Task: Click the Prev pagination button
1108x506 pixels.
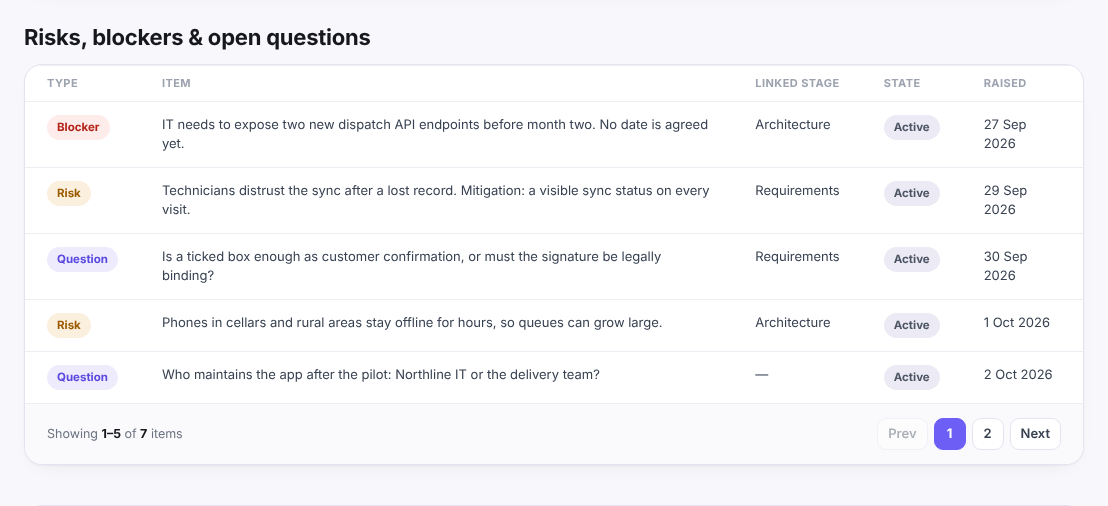Action: pyautogui.click(x=902, y=434)
